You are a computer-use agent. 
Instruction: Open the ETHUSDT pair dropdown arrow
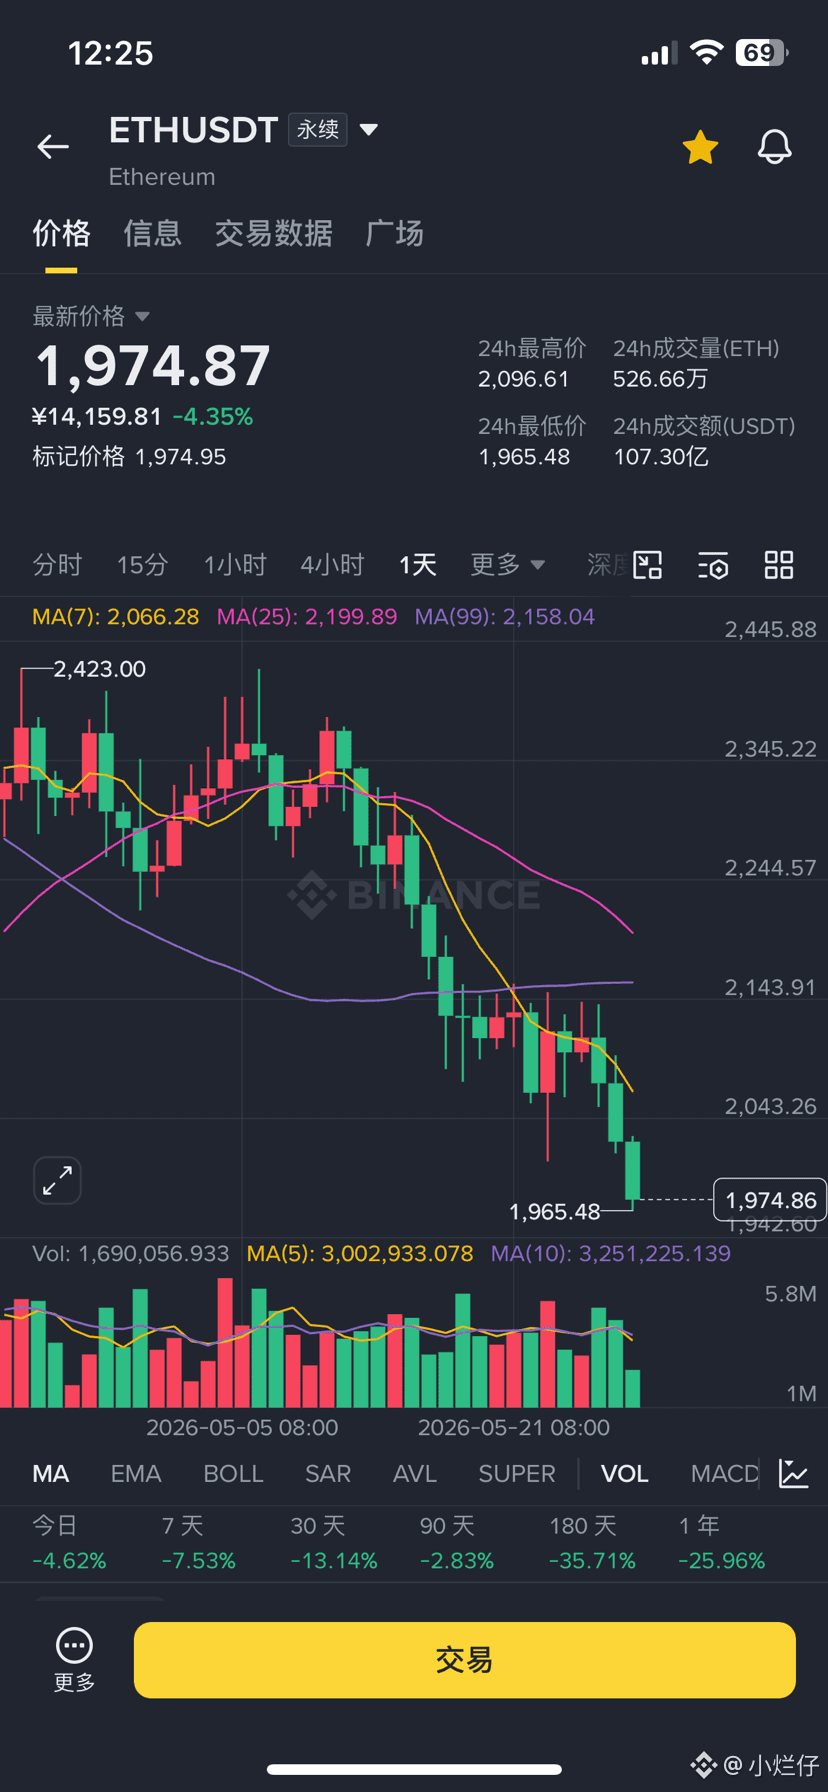click(x=368, y=130)
